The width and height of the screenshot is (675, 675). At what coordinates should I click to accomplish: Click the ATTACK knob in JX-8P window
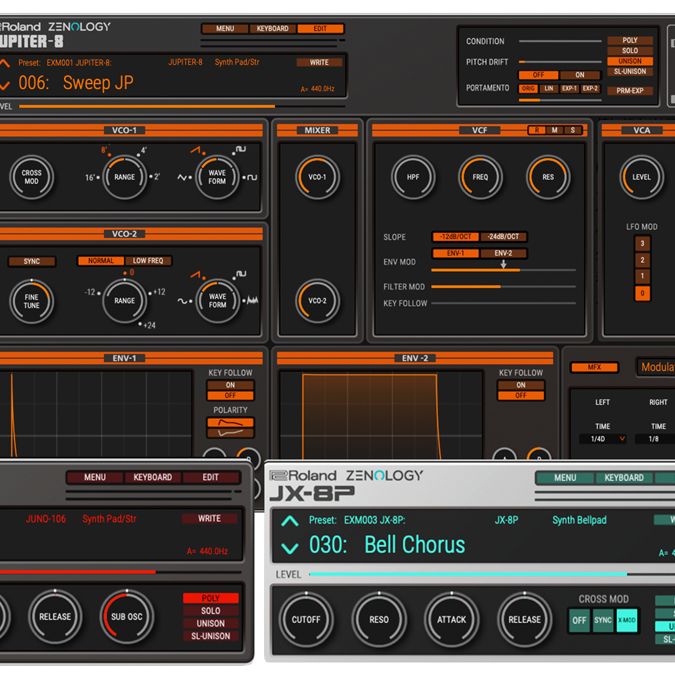pyautogui.click(x=452, y=619)
